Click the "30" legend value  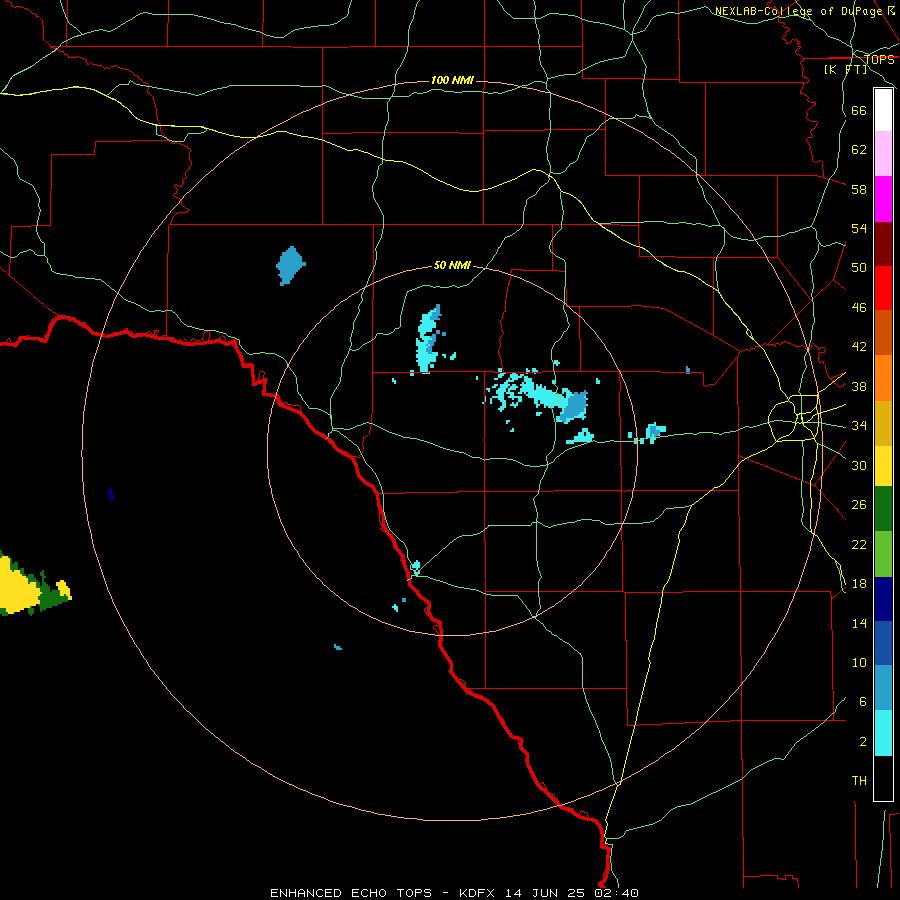pyautogui.click(x=859, y=465)
